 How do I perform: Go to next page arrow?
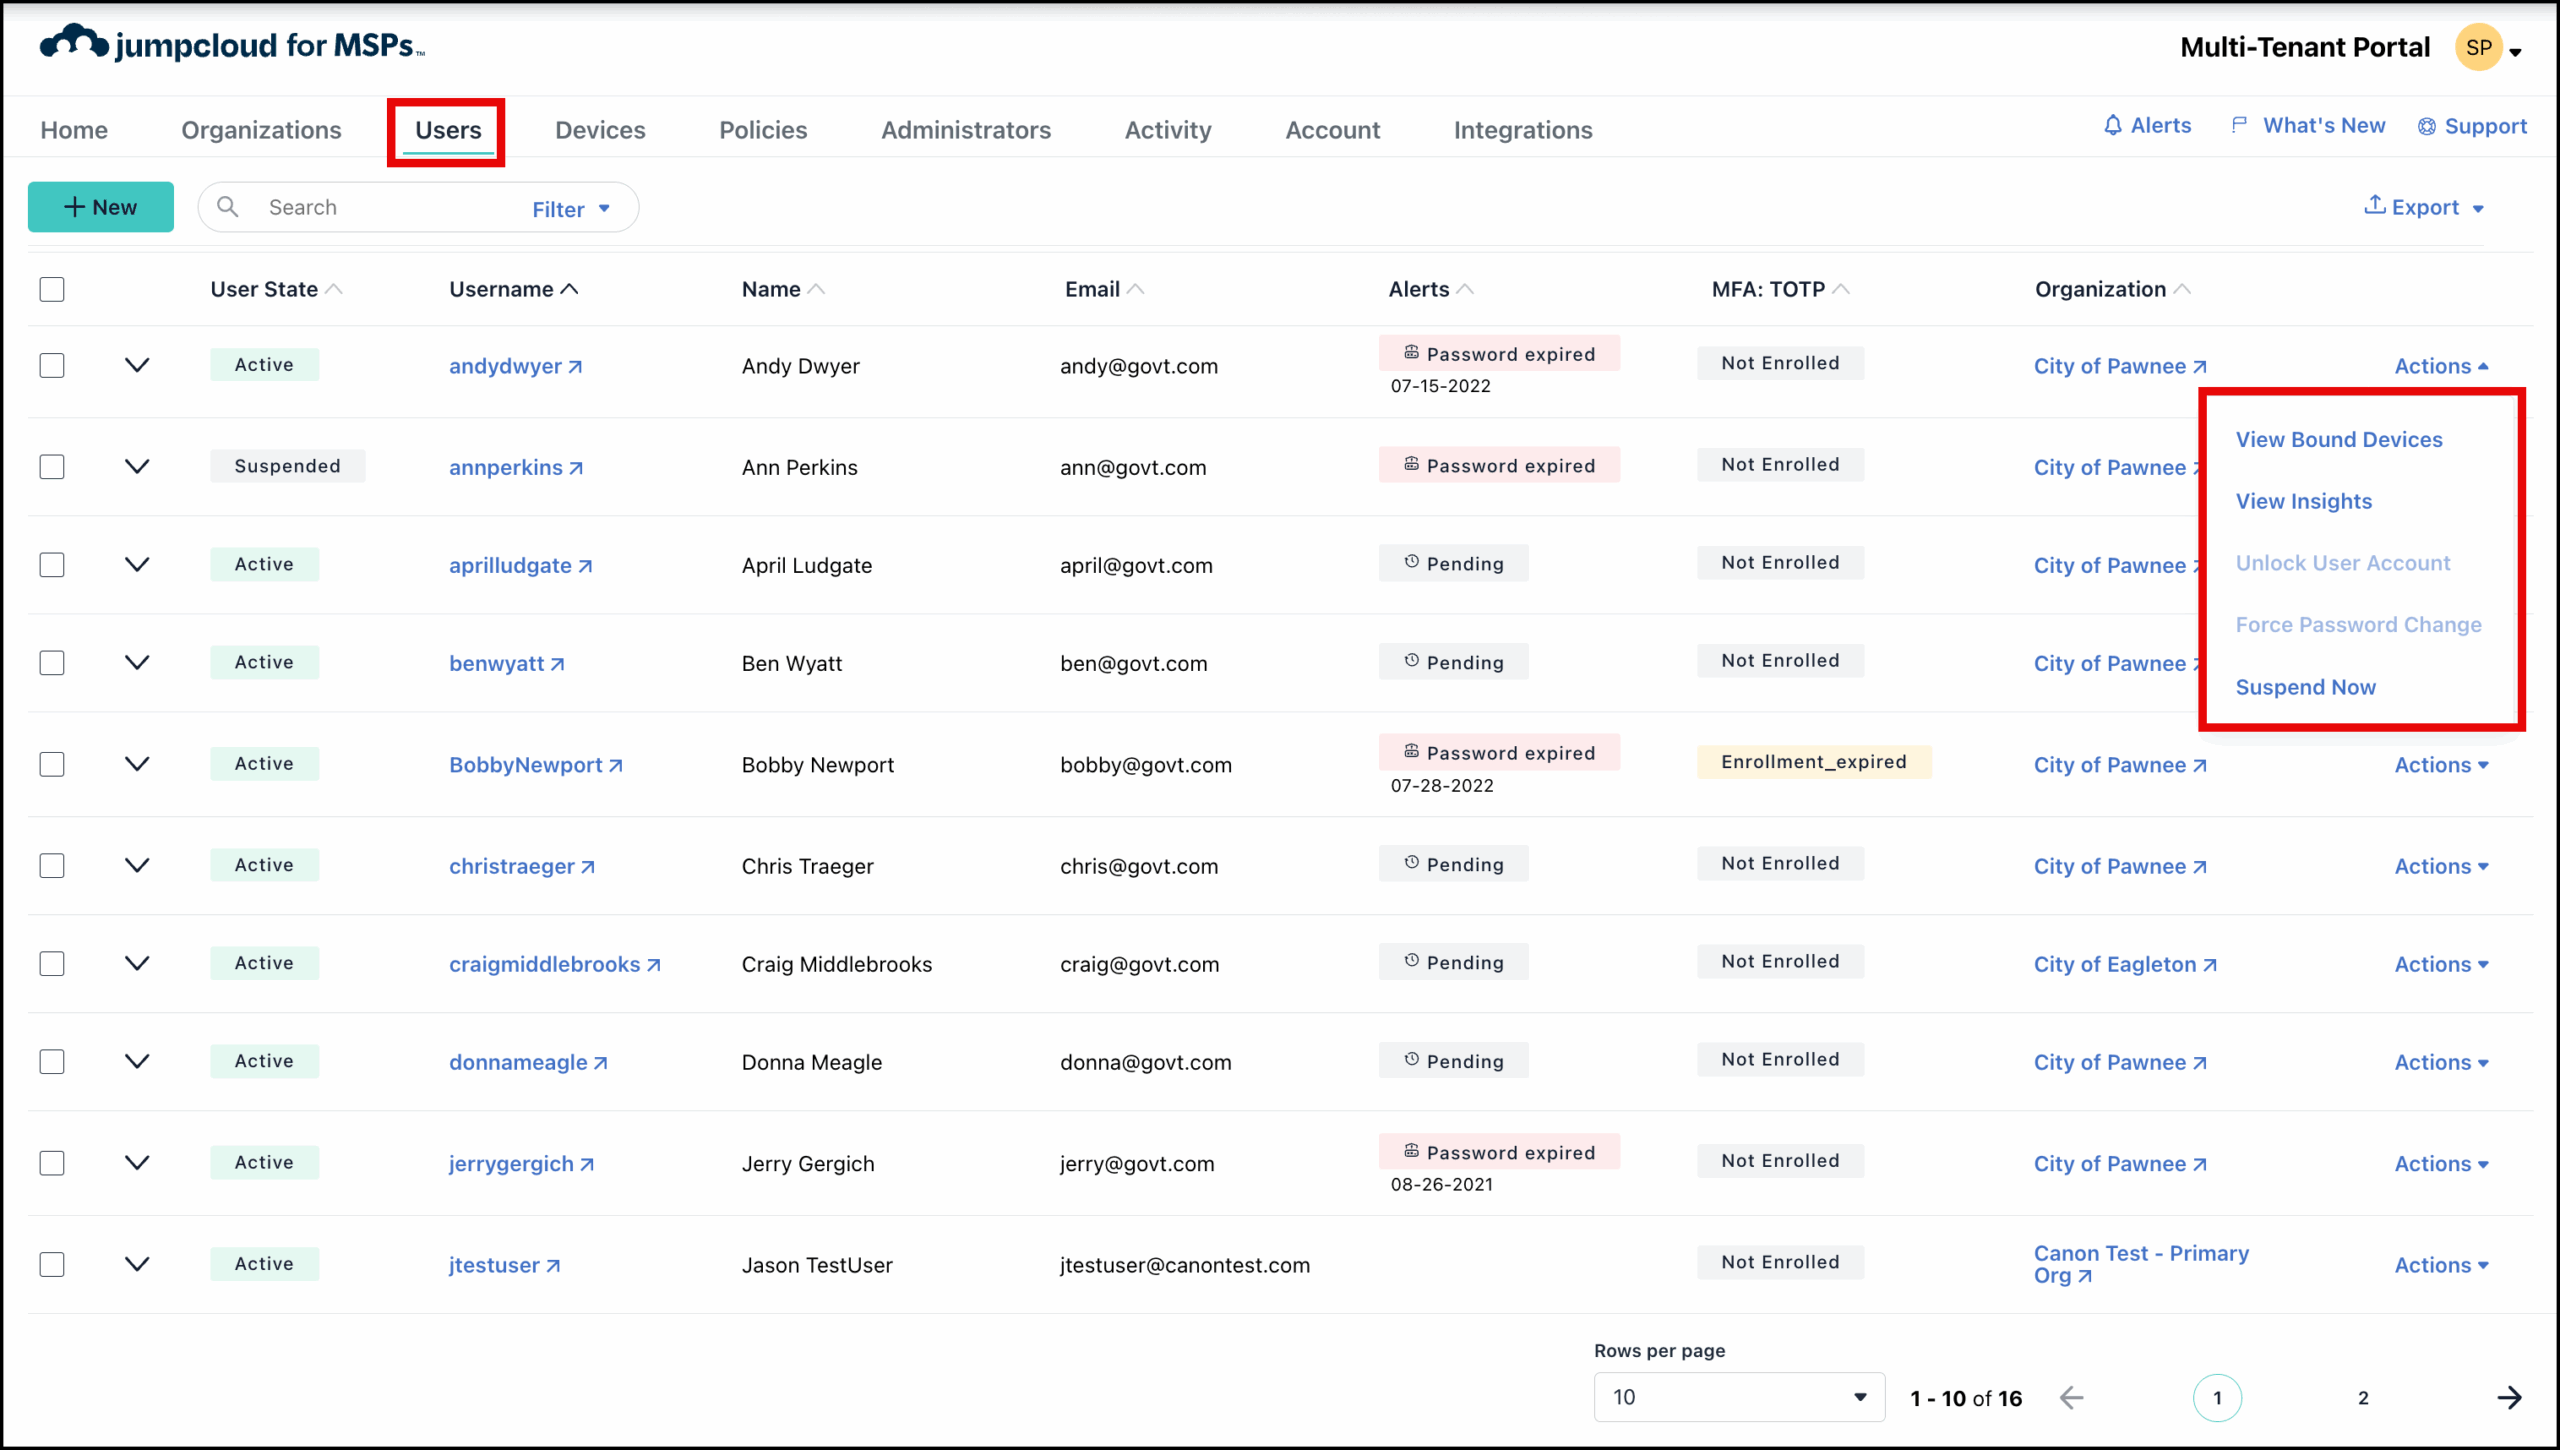pyautogui.click(x=2508, y=1397)
